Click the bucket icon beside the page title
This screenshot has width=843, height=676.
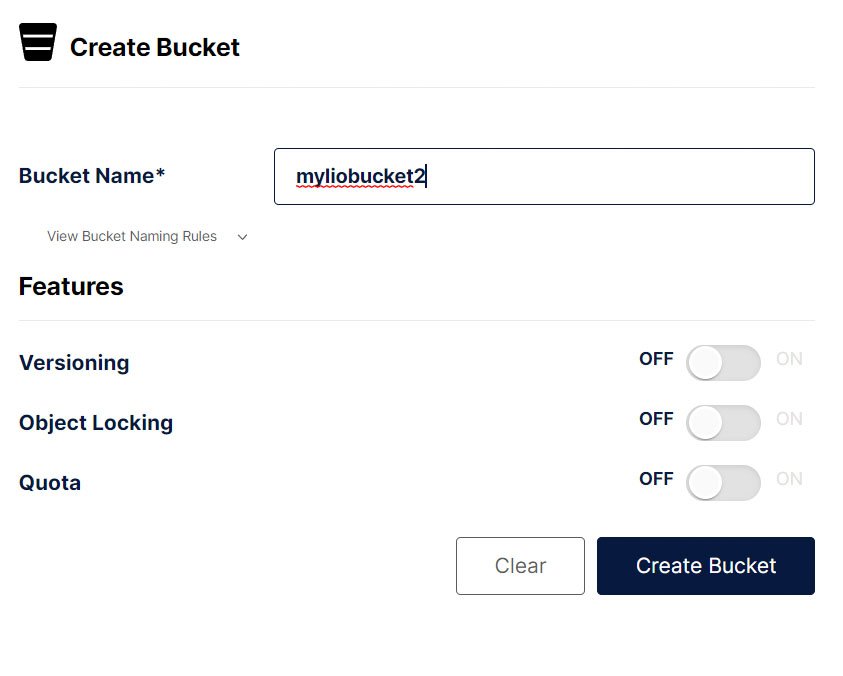tap(38, 42)
